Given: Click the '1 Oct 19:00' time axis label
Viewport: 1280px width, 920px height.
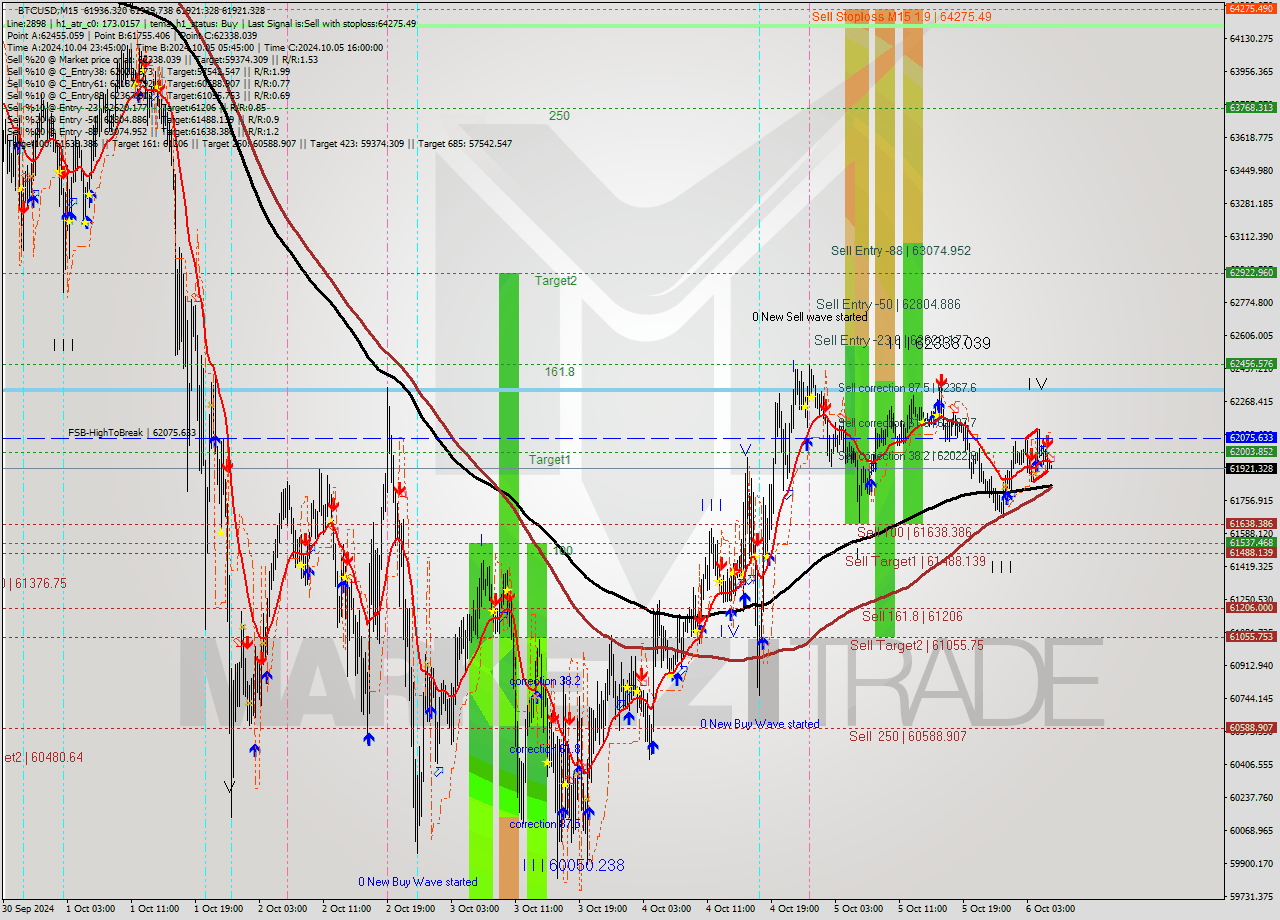Looking at the screenshot, I should click(217, 909).
